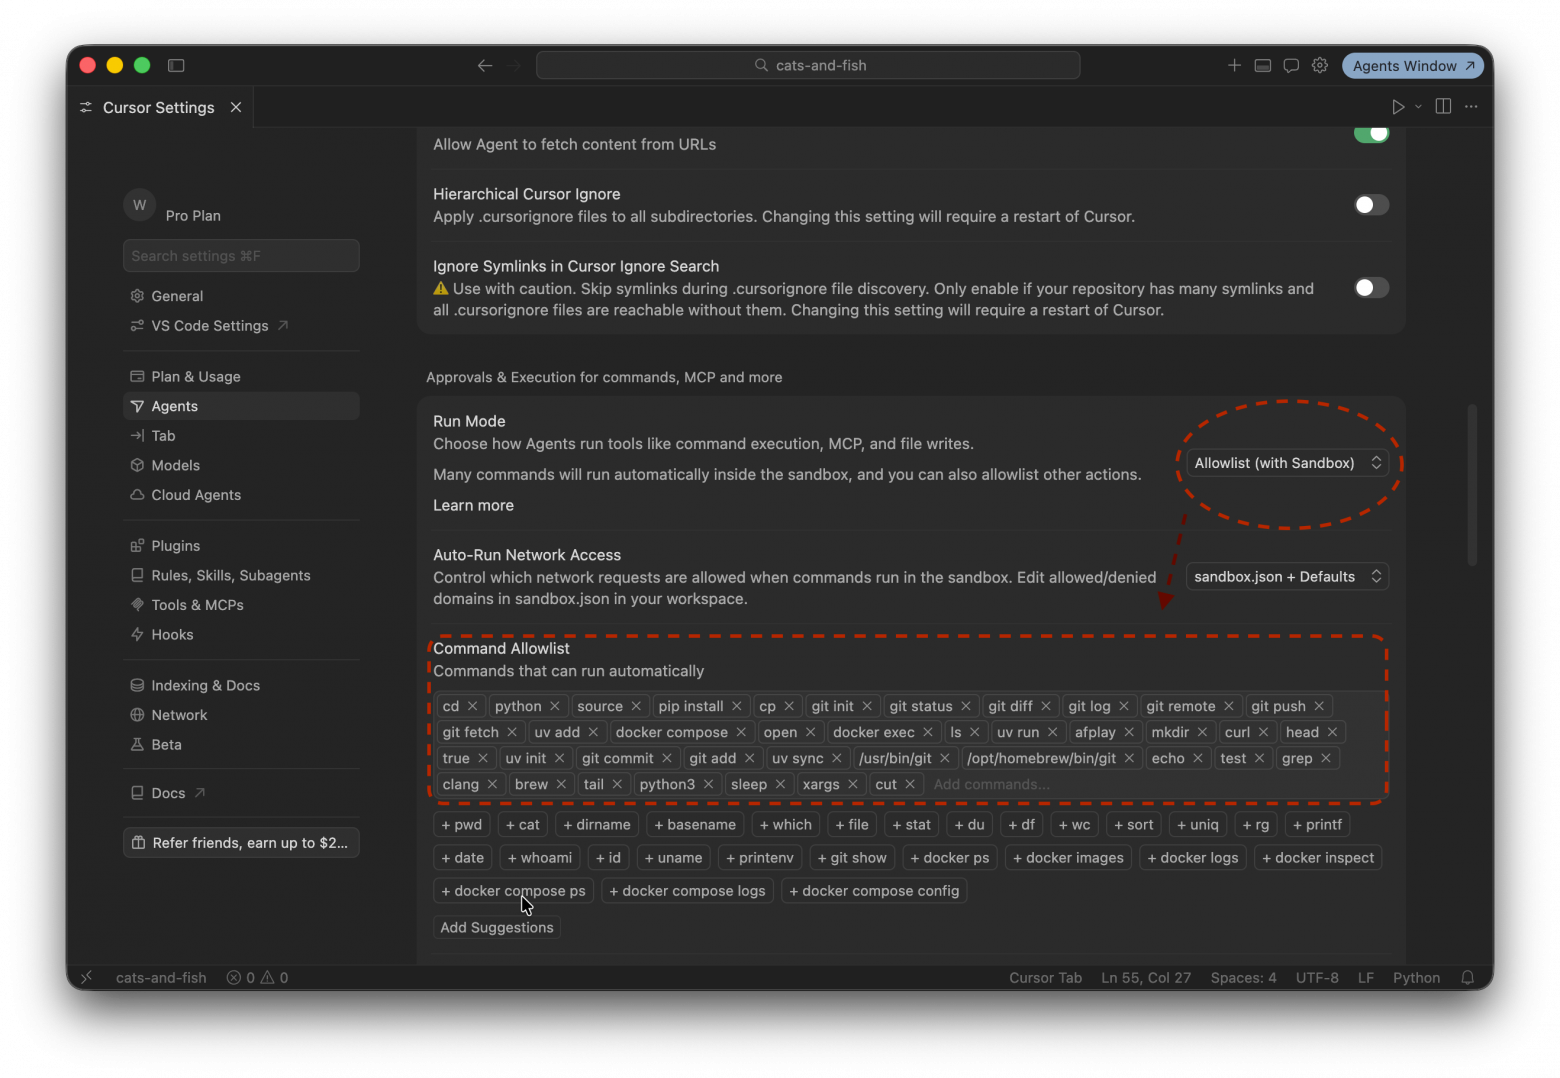
Task: Remove brew from the command allowlist
Action: [561, 784]
